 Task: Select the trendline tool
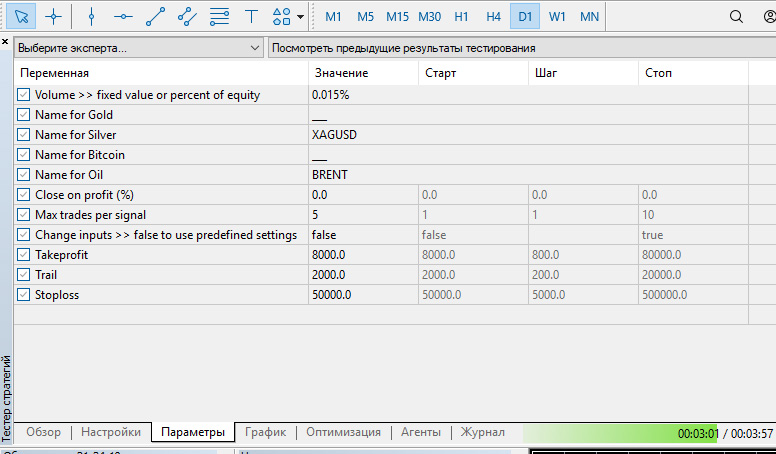[155, 16]
